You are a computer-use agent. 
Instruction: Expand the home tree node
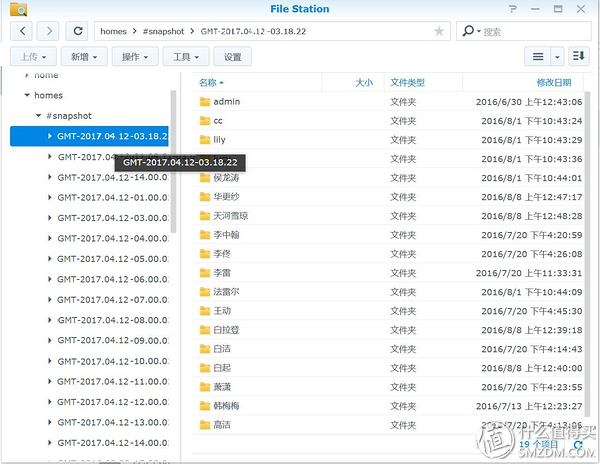pos(27,75)
